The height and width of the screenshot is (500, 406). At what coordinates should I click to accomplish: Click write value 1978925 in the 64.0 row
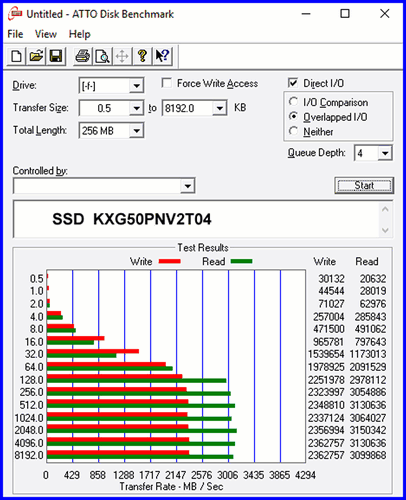point(326,367)
